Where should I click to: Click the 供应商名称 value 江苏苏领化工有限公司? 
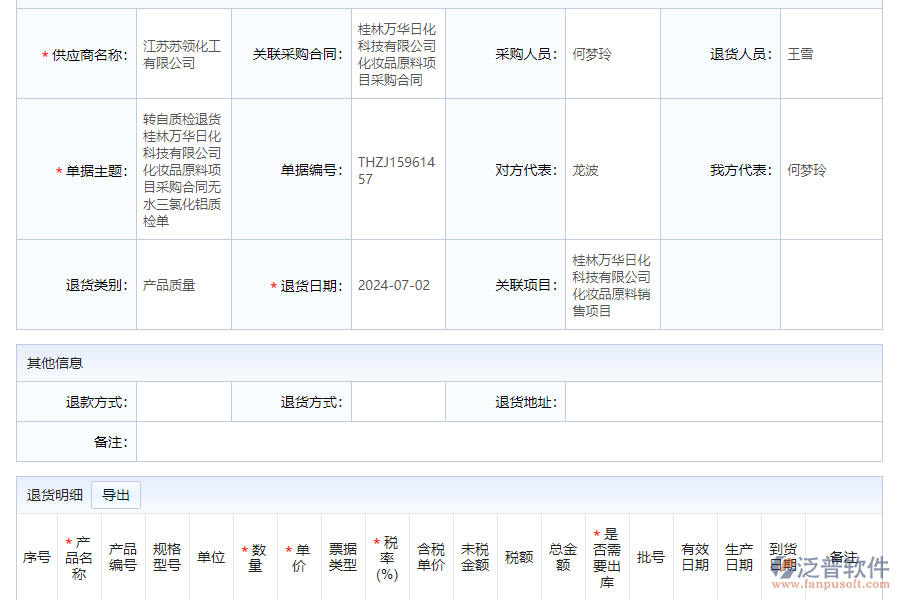(183, 54)
